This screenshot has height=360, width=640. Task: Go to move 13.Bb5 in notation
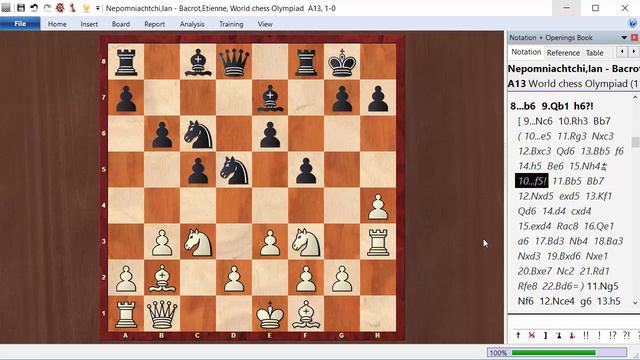(x=596, y=151)
